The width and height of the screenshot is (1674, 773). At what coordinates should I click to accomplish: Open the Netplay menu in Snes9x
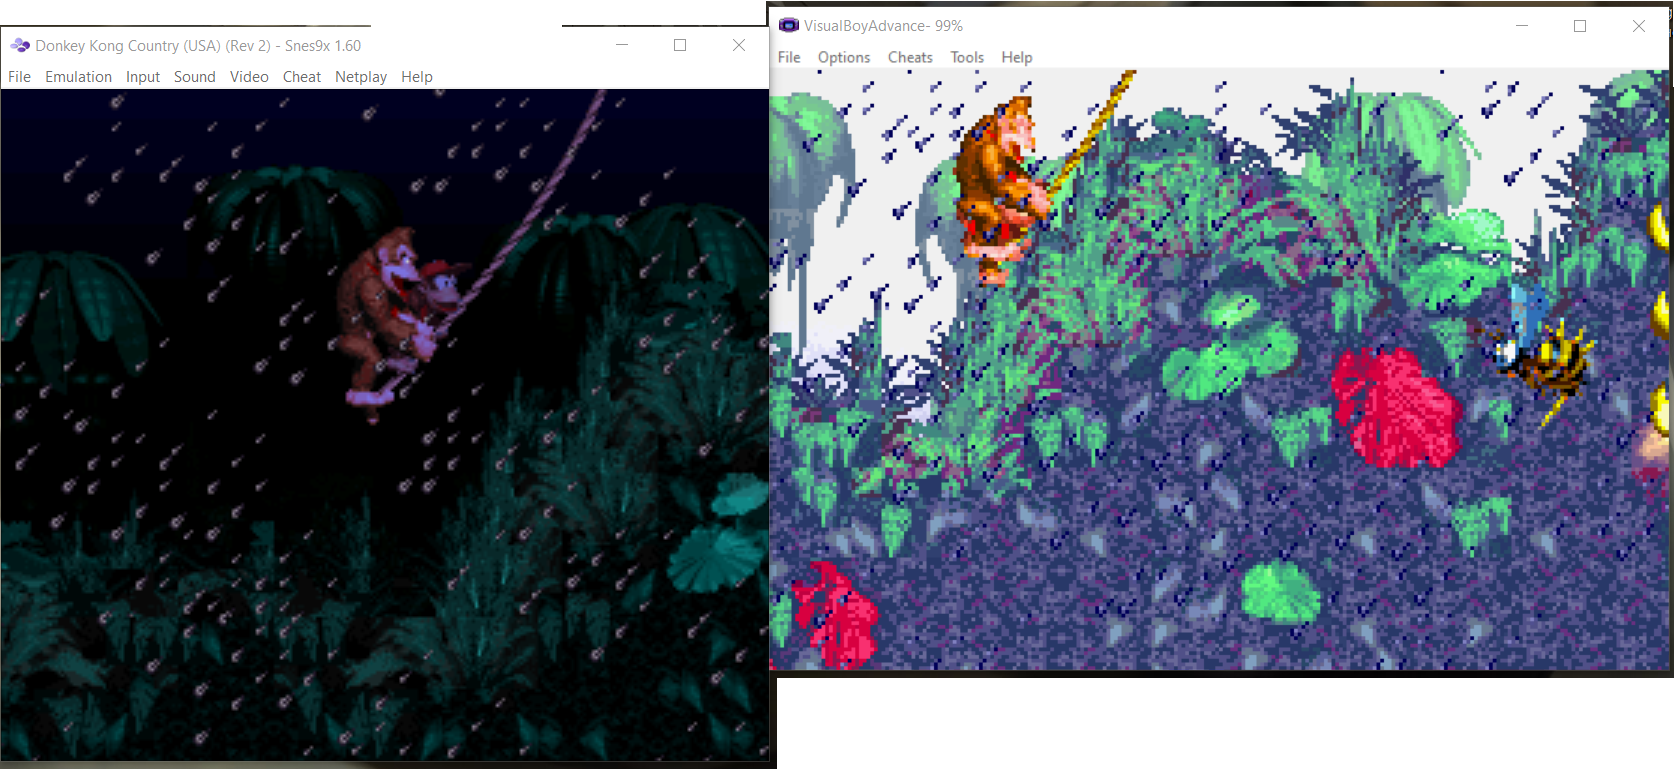tap(361, 77)
